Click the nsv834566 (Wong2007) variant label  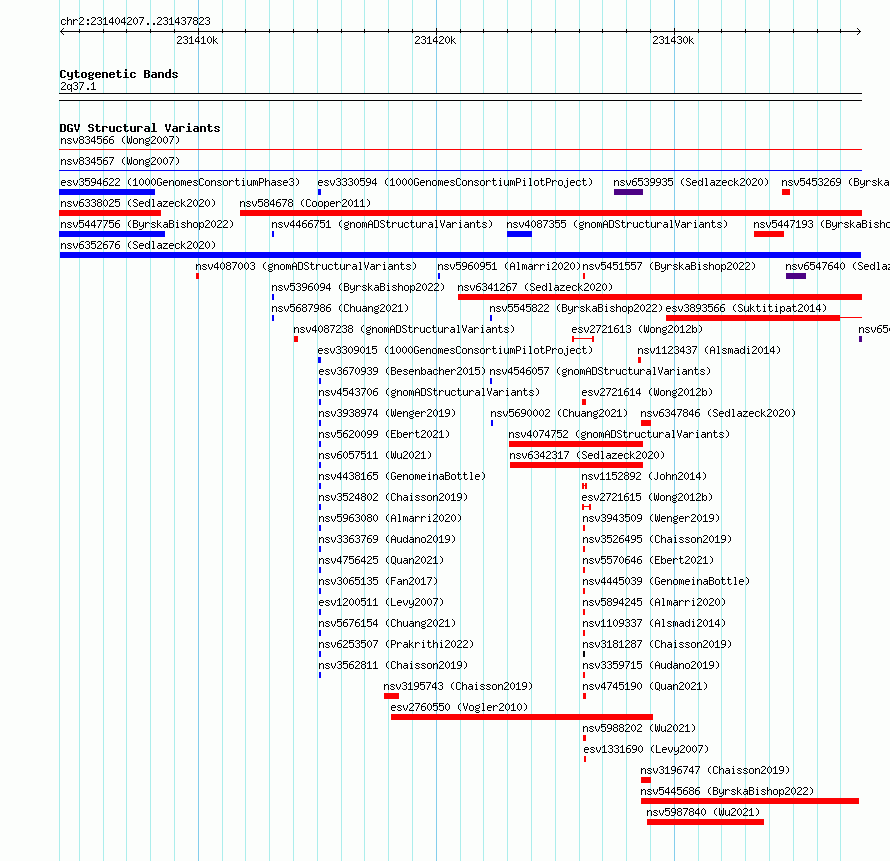(x=120, y=140)
